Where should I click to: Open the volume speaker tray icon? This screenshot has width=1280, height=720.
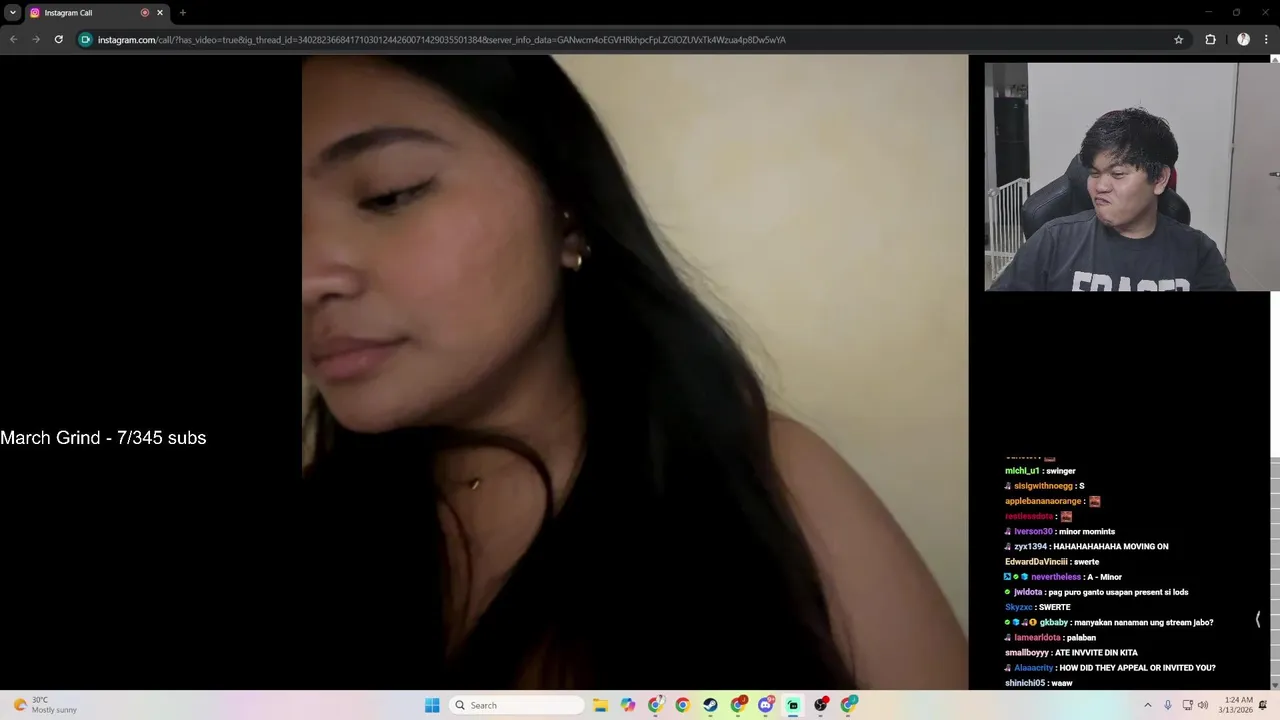click(1203, 705)
